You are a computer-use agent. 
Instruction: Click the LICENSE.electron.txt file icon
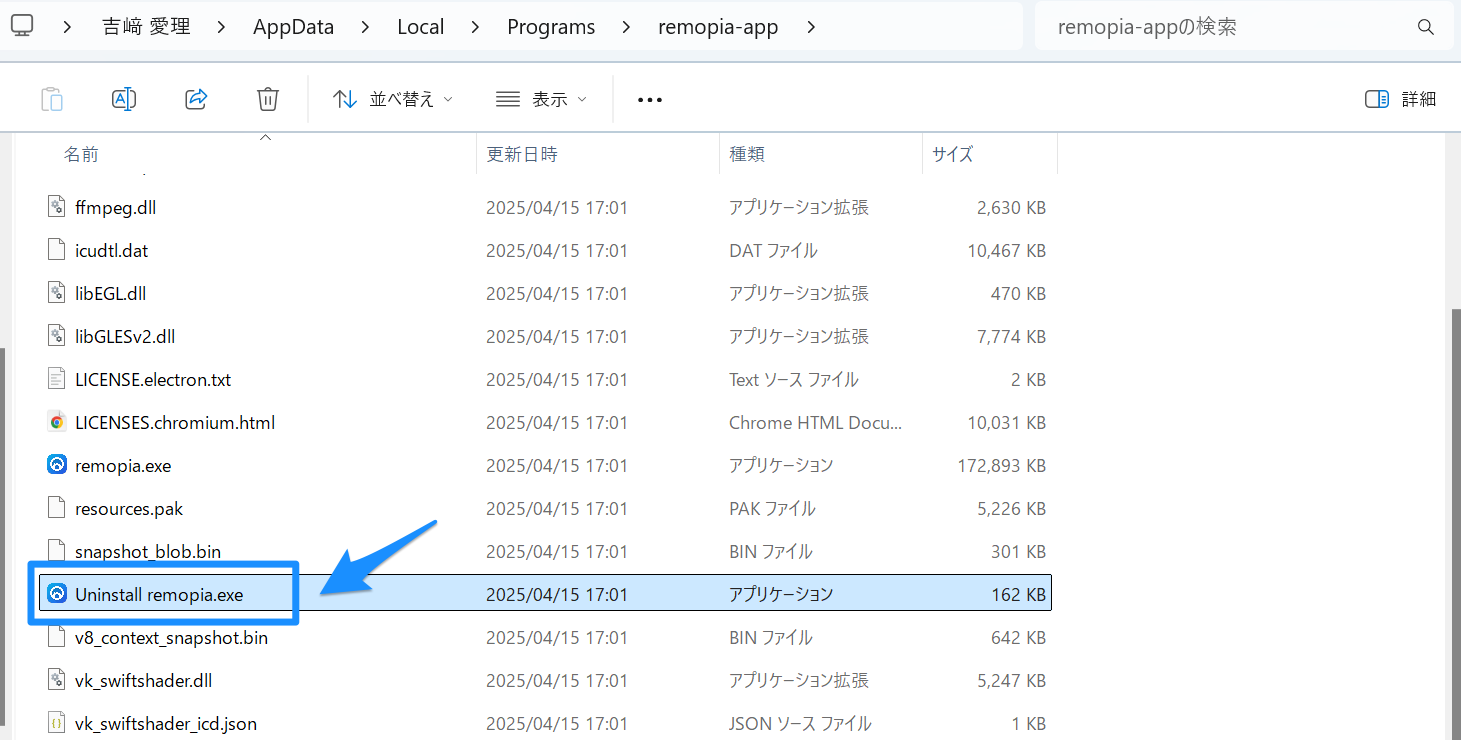click(57, 380)
